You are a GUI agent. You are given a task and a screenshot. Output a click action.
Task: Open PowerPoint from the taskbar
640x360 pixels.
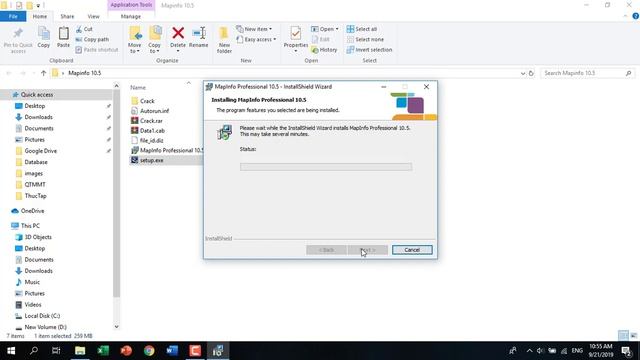(126, 351)
